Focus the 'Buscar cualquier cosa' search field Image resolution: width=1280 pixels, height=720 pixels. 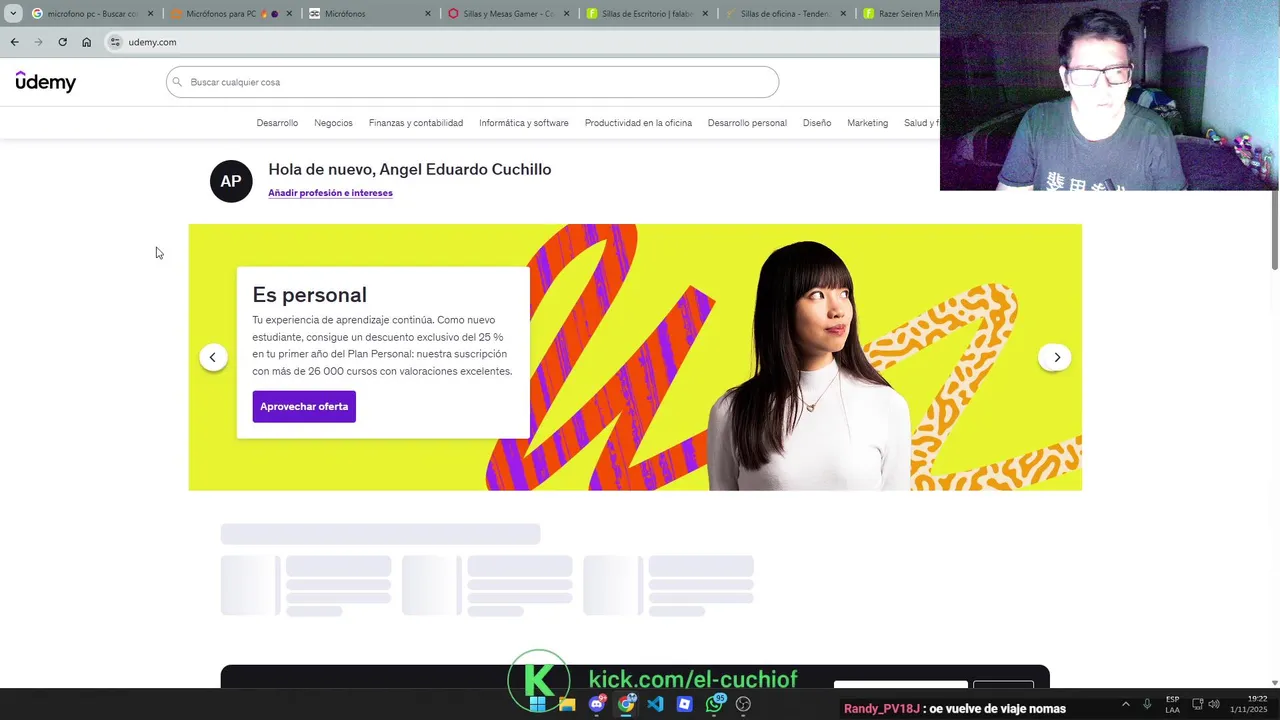[x=472, y=82]
